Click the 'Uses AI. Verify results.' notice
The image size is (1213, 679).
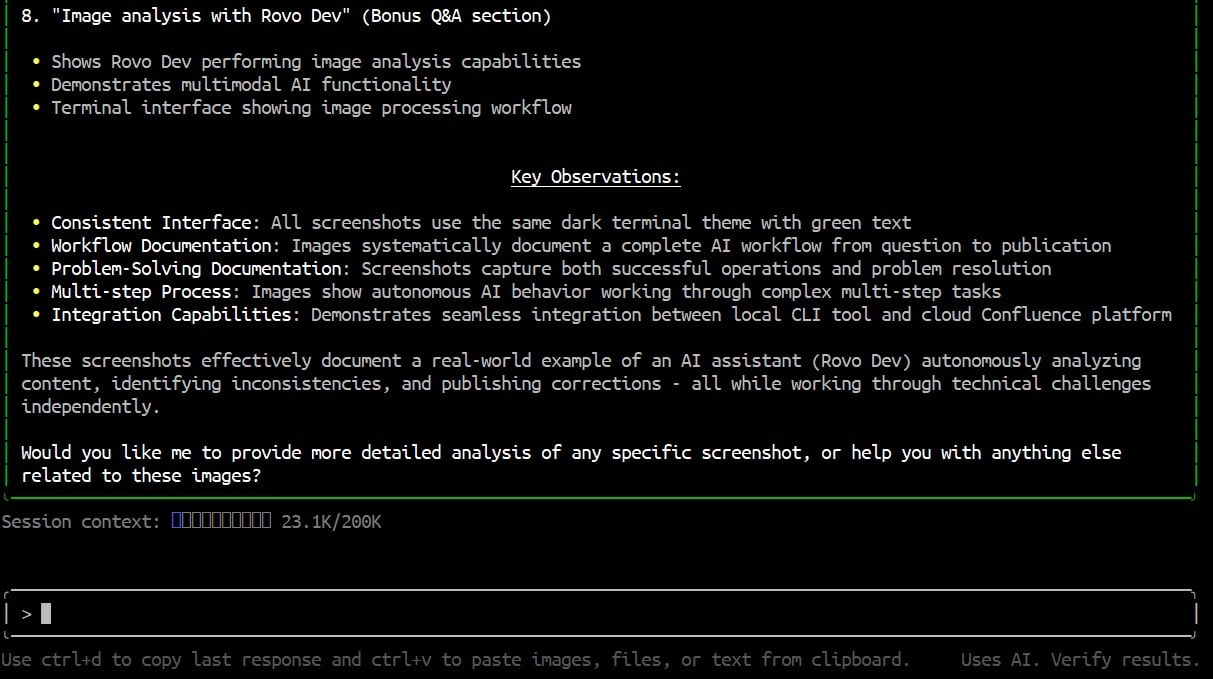click(x=1080, y=659)
